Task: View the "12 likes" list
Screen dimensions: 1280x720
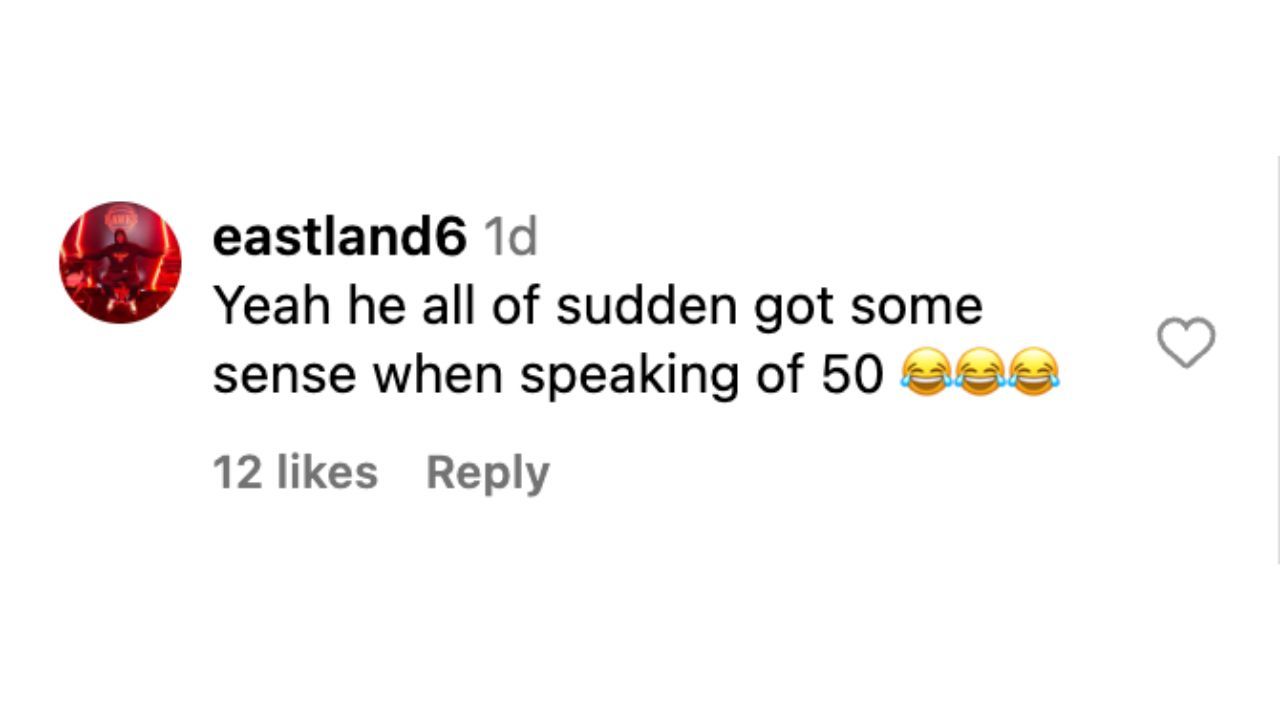Action: pyautogui.click(x=295, y=472)
